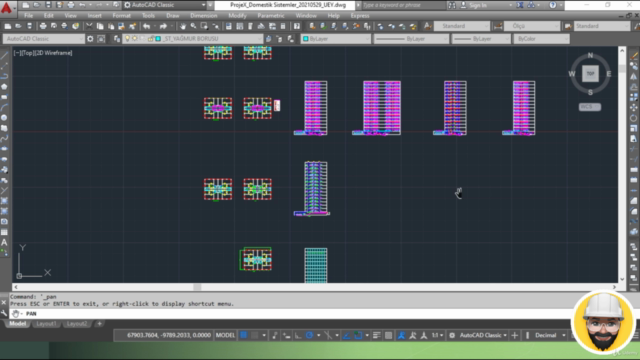
Task: Click the Customize wrench icon beside command line
Action: pyautogui.click(x=4, y=313)
